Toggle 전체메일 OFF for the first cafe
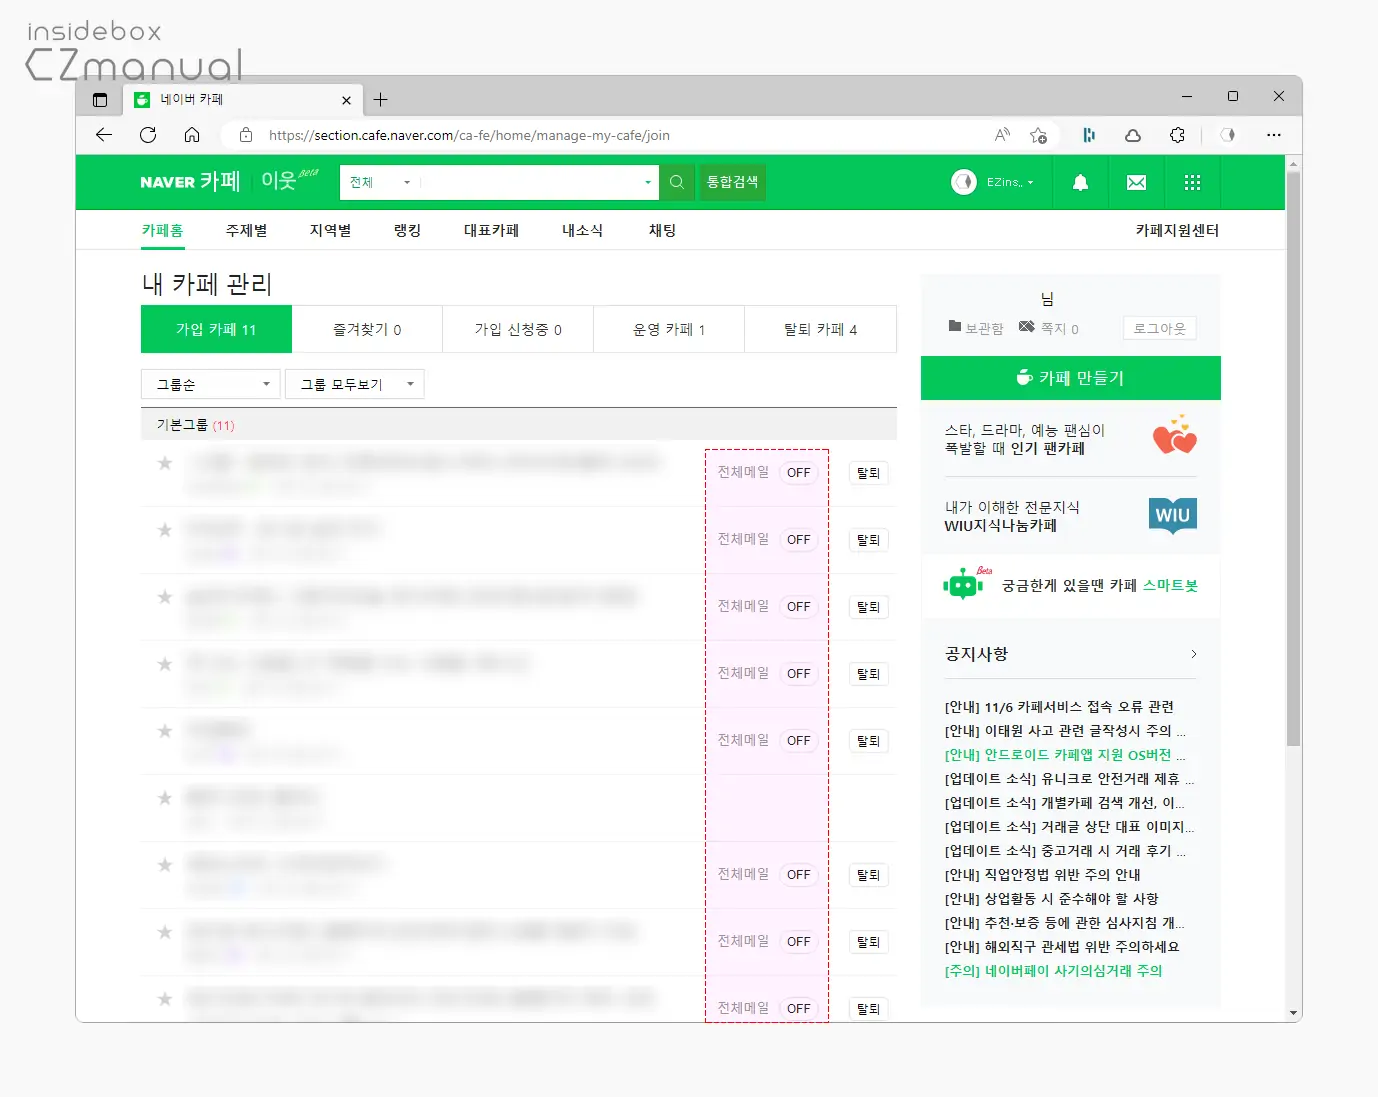1378x1097 pixels. click(x=798, y=472)
